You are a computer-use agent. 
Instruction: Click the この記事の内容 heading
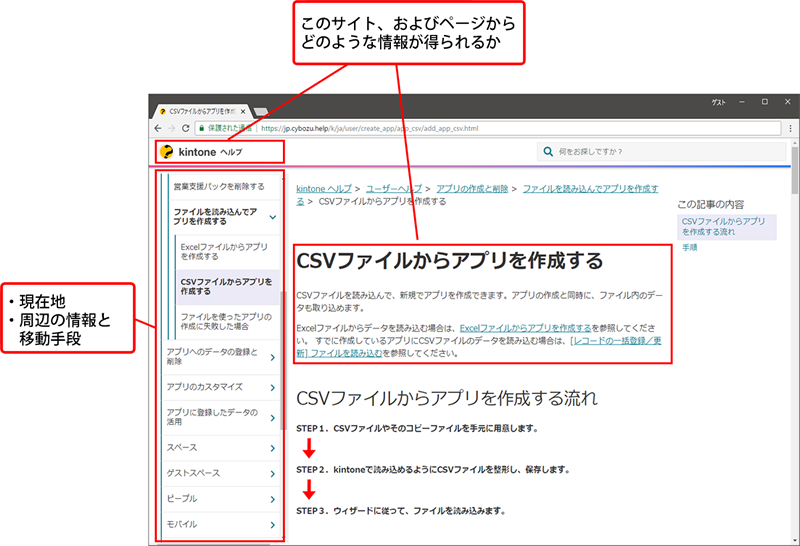click(711, 205)
